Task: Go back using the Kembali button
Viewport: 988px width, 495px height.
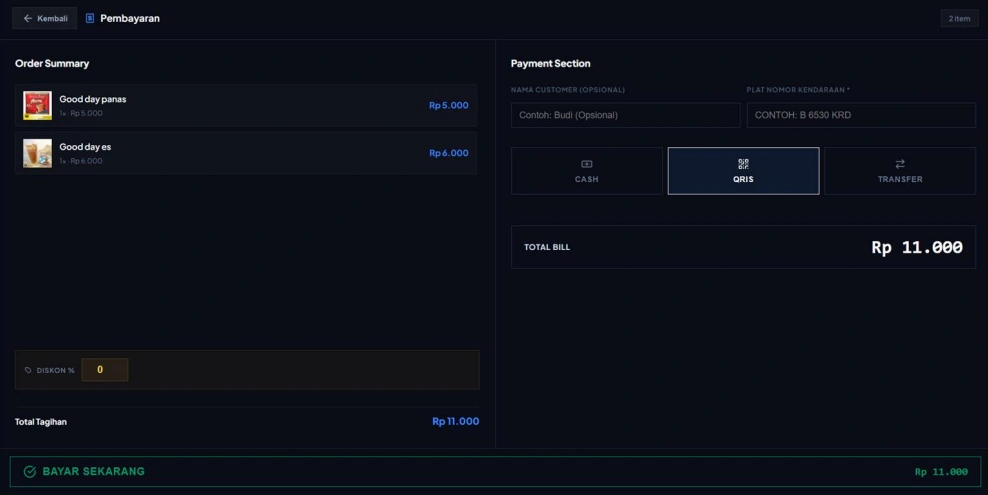Action: pos(45,18)
